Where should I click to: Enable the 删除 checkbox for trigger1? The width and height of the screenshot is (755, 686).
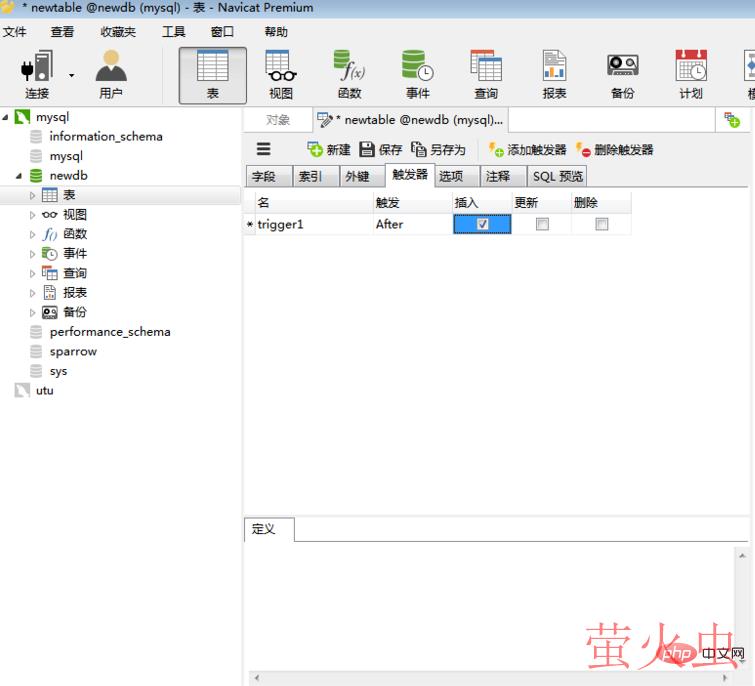[601, 225]
